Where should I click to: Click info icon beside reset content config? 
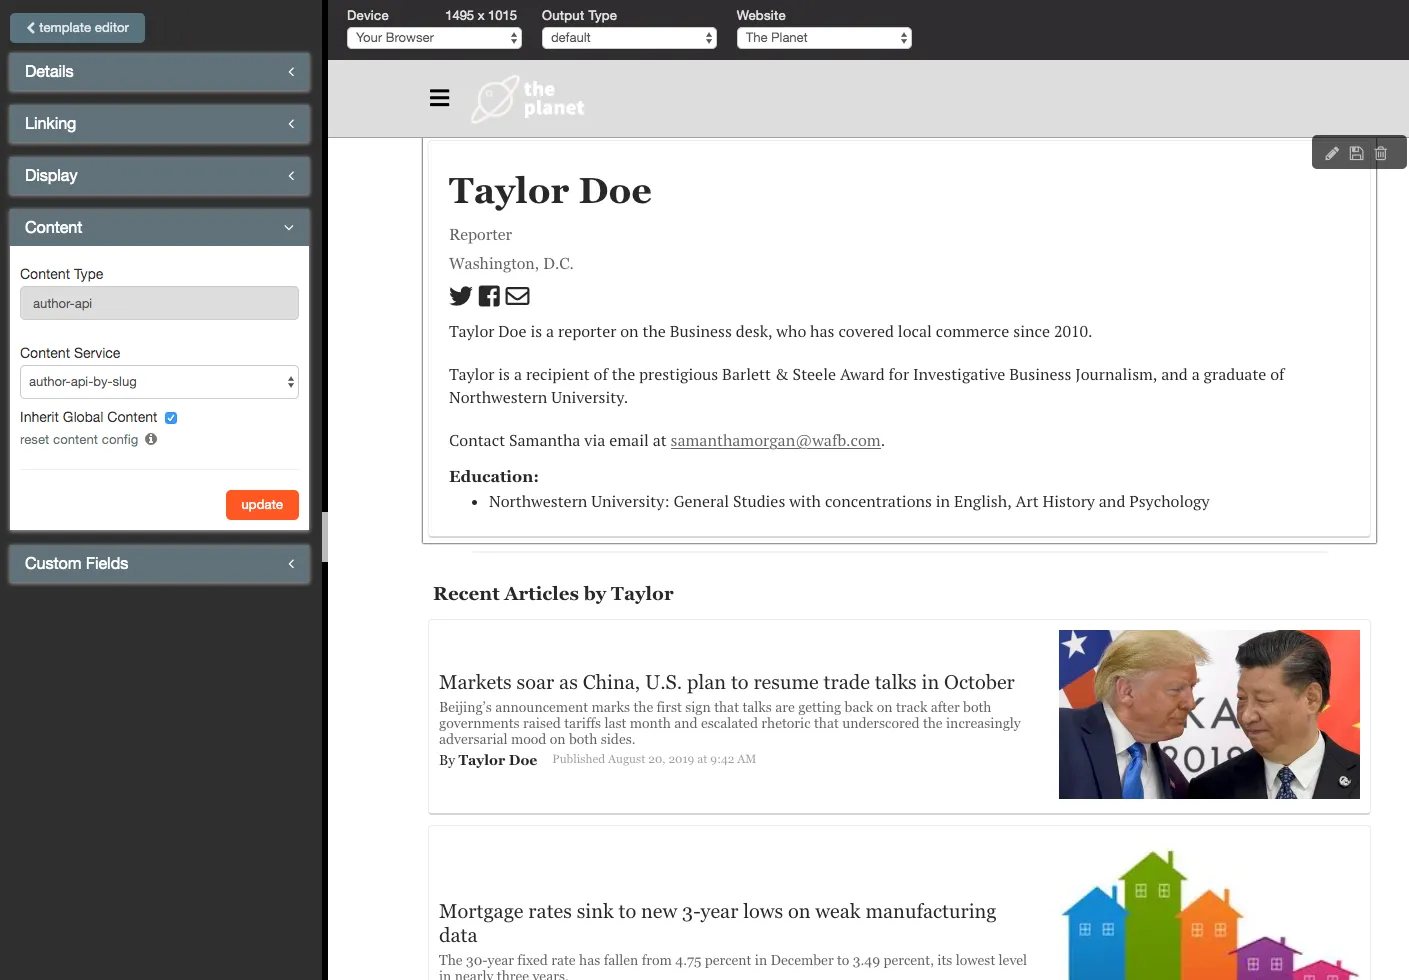pyautogui.click(x=151, y=439)
